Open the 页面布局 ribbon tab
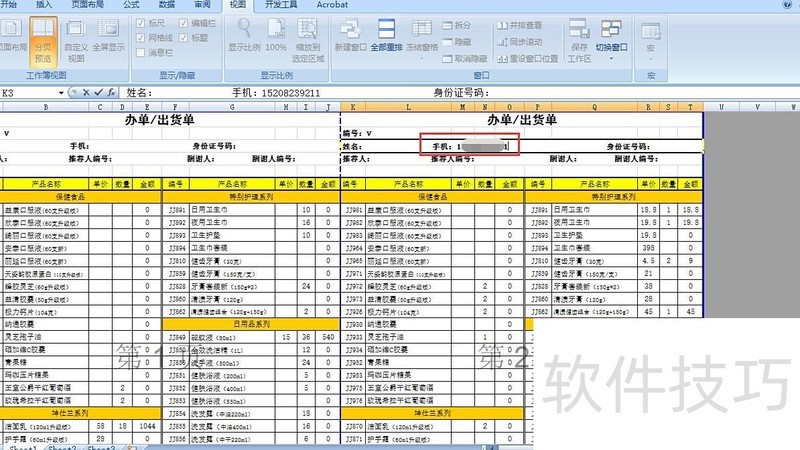This screenshot has width=800, height=450. (87, 5)
